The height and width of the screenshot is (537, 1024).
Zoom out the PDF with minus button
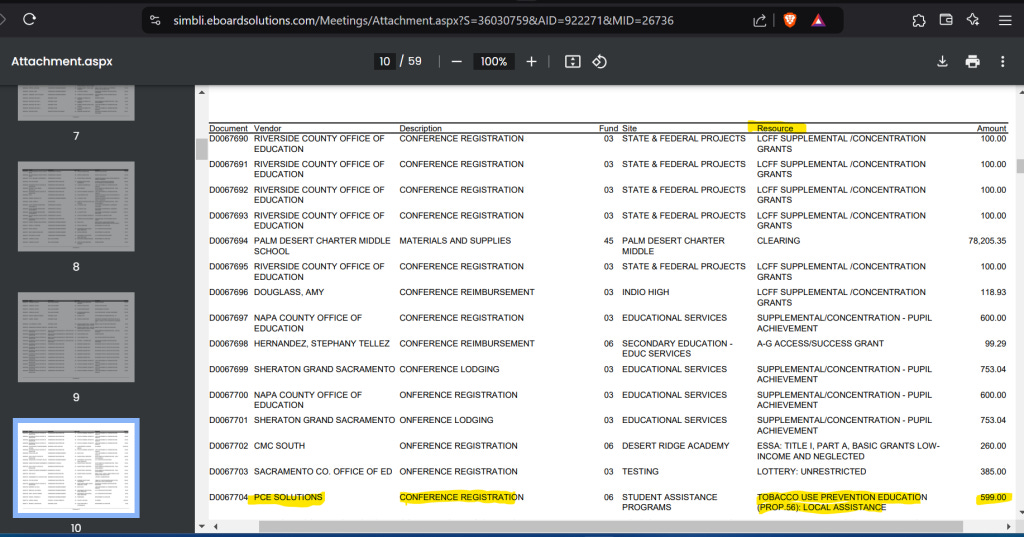coord(456,61)
